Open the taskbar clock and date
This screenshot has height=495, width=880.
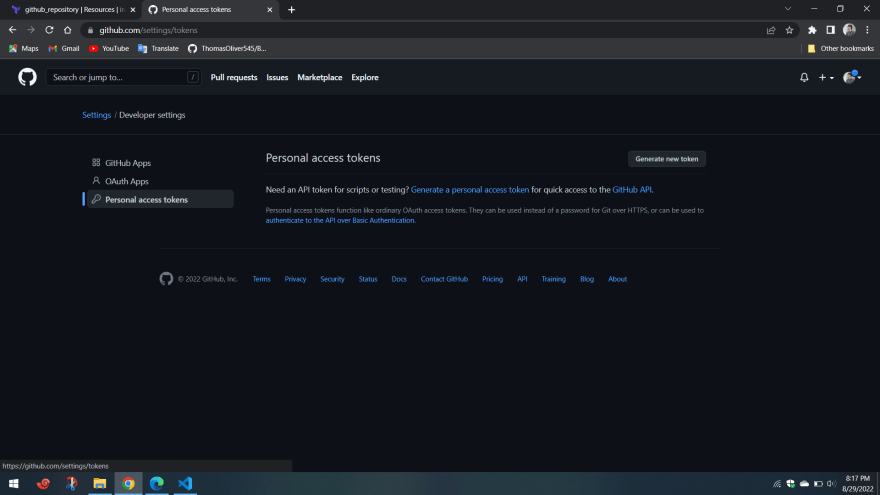click(x=857, y=484)
